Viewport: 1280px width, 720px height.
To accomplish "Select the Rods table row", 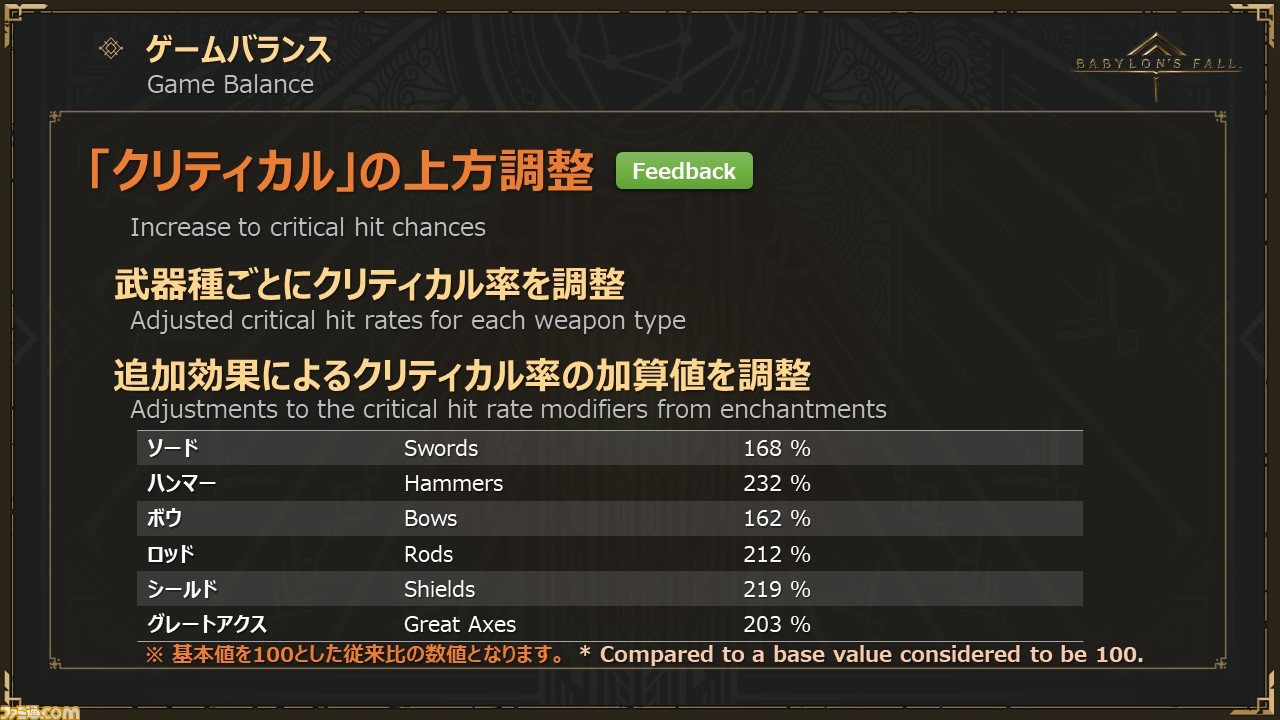I will click(x=609, y=554).
